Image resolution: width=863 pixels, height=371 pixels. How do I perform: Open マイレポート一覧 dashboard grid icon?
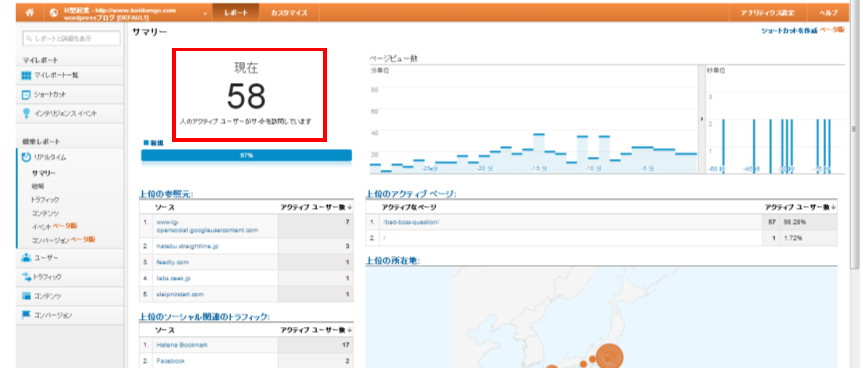[x=26, y=75]
